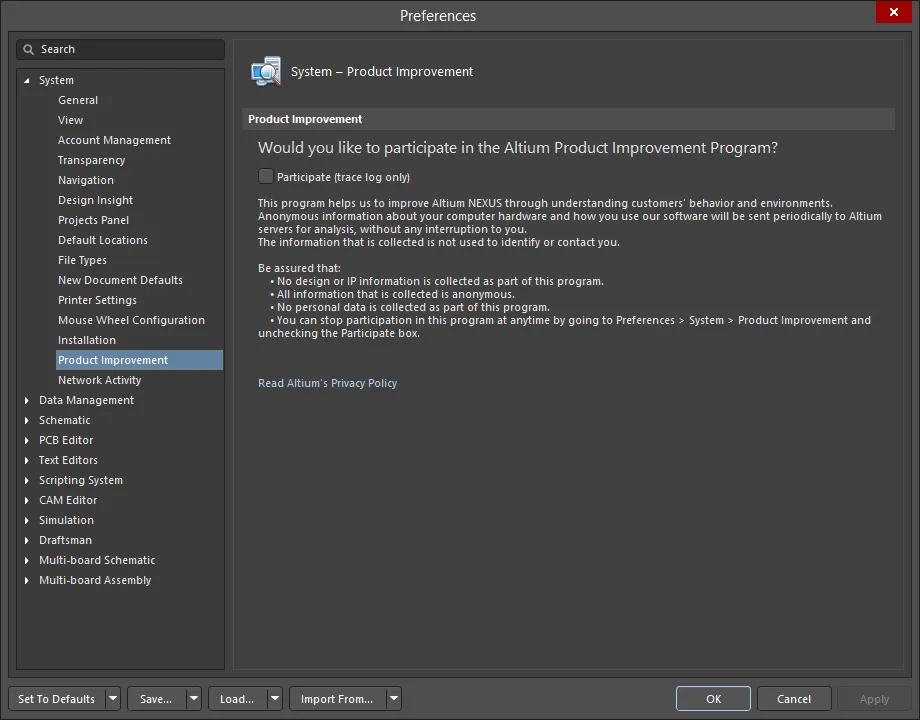Expand the Schematic node
The width and height of the screenshot is (920, 720).
tap(26, 420)
